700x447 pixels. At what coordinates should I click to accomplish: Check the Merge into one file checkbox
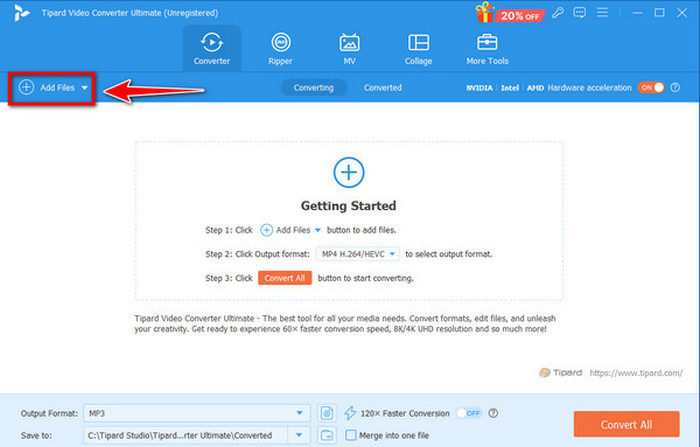[x=351, y=435]
